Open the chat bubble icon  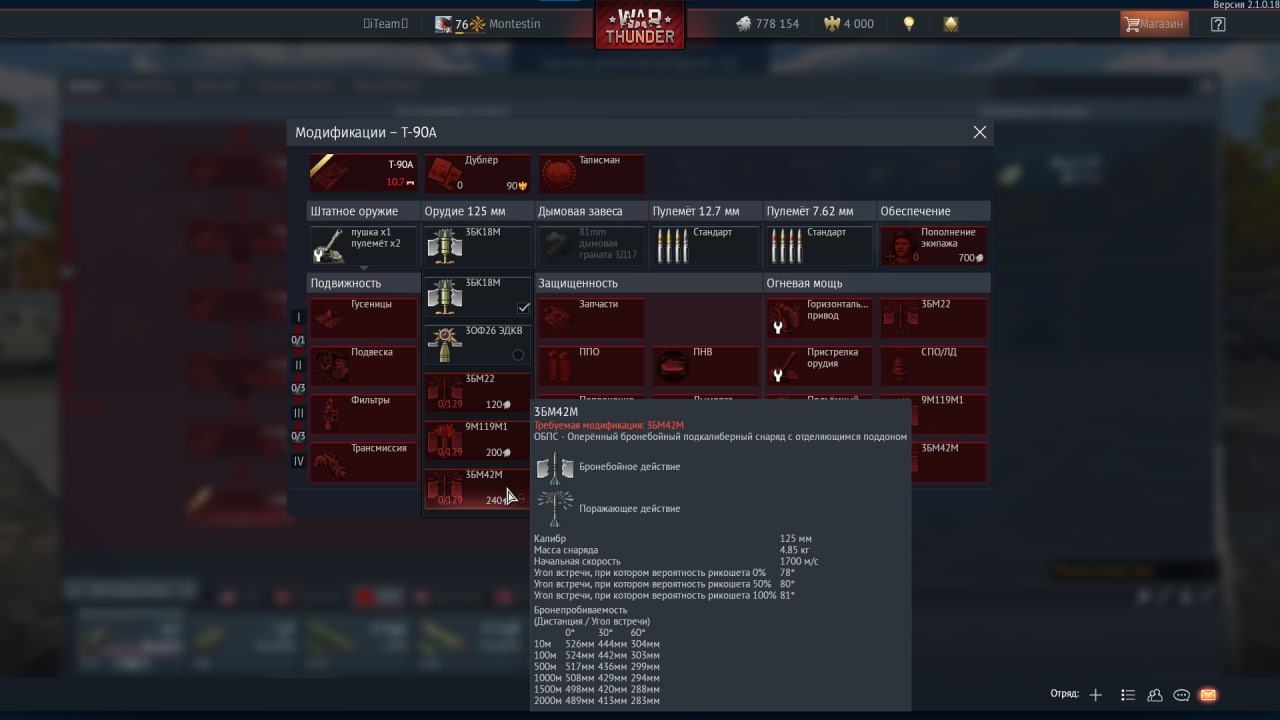point(1181,694)
